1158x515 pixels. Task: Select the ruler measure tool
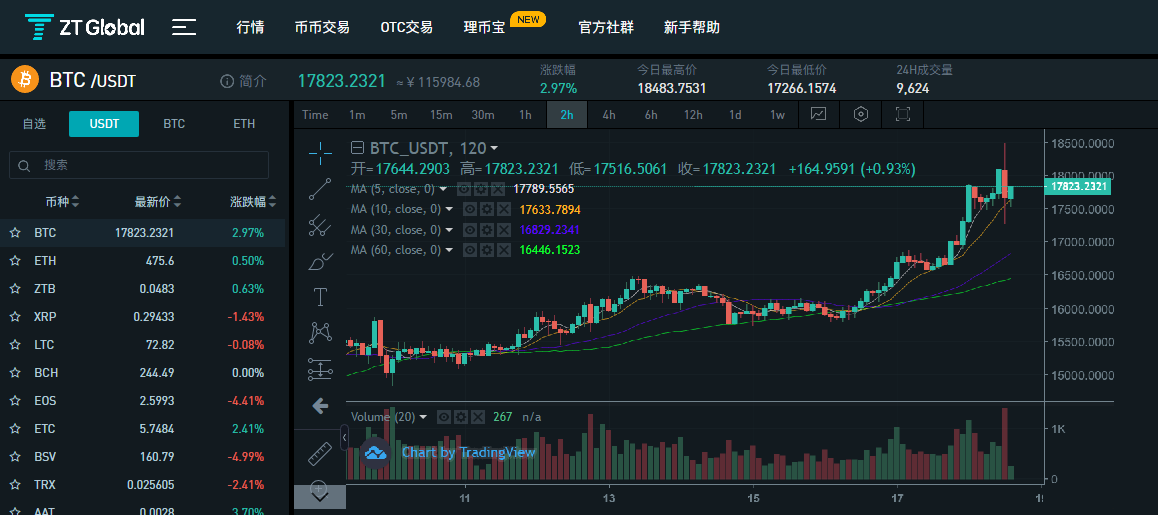[320, 453]
